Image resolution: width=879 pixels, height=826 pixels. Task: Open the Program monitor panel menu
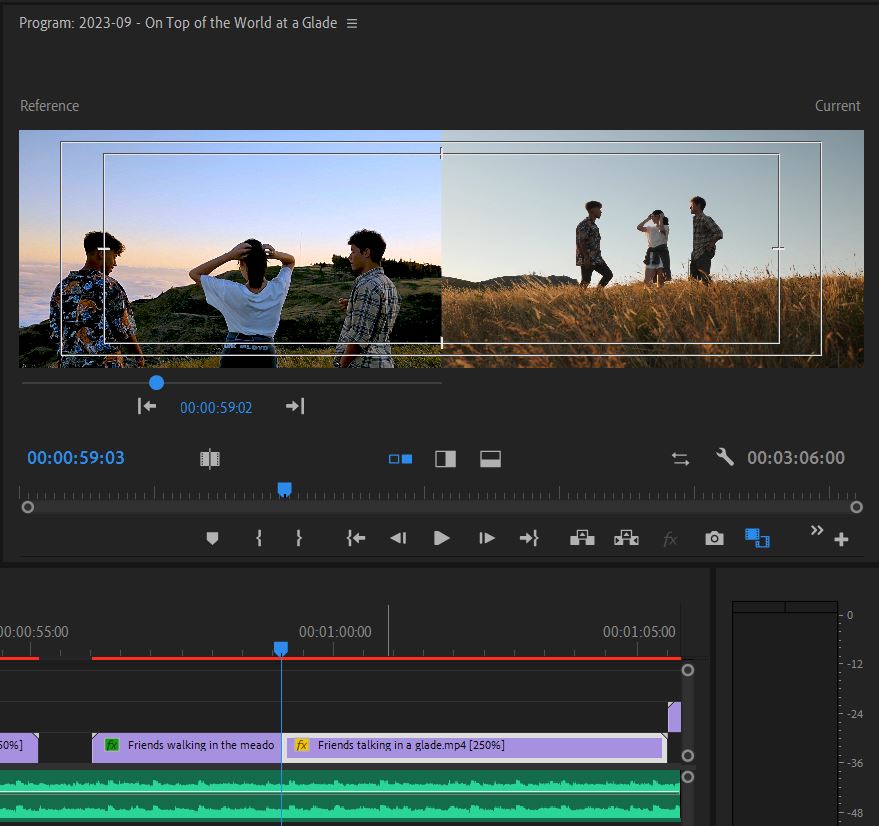(352, 24)
